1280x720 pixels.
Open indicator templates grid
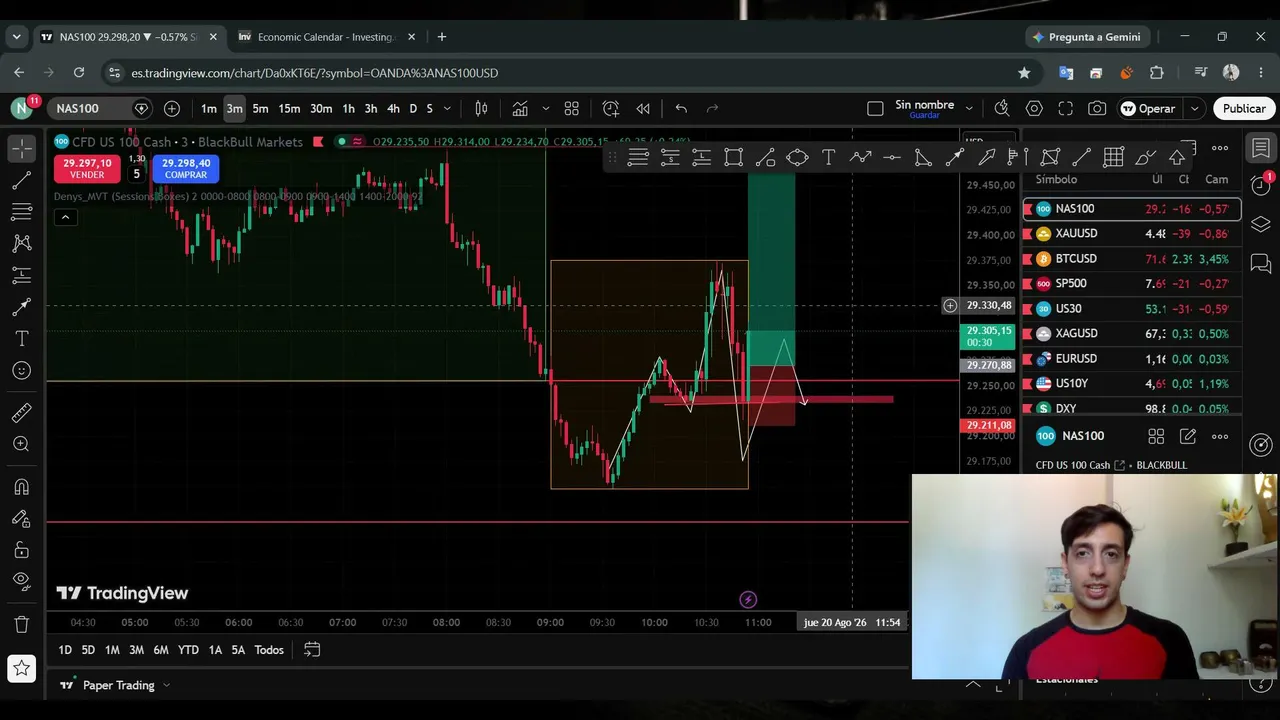point(572,108)
